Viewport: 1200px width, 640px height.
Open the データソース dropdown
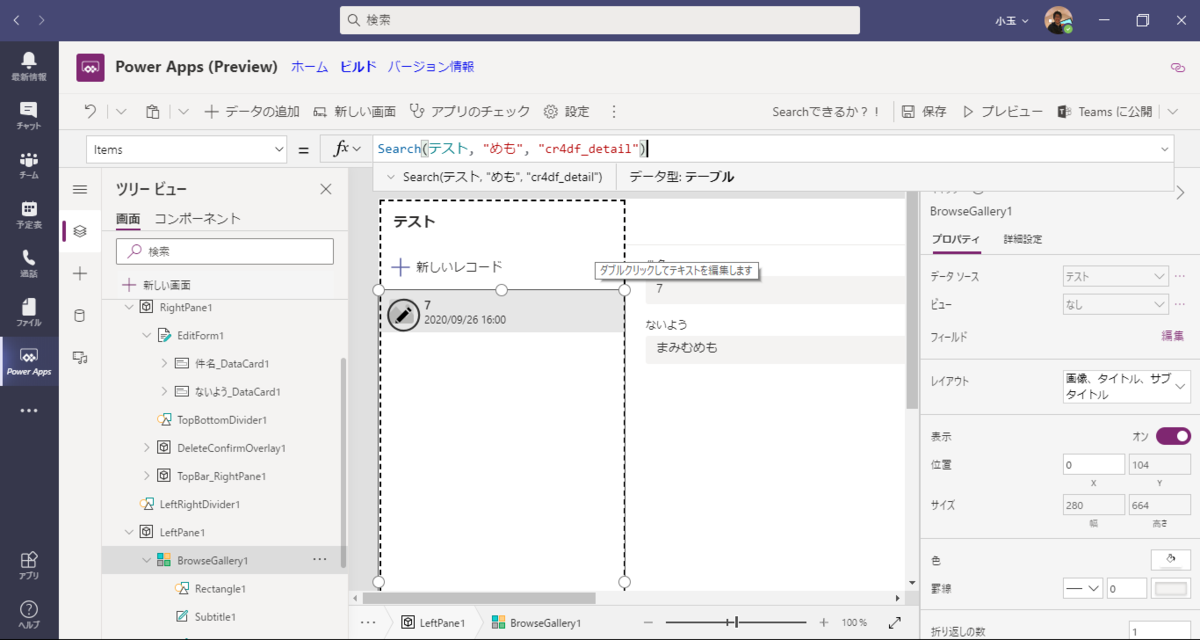pos(1115,276)
